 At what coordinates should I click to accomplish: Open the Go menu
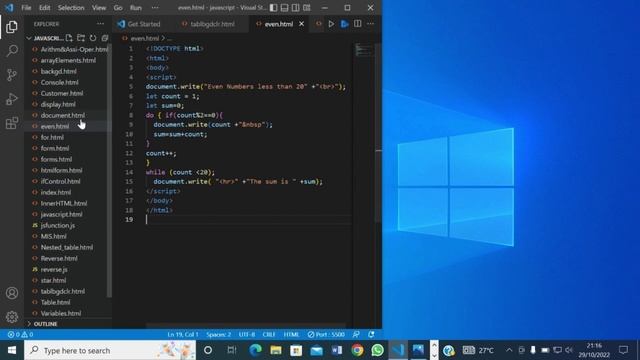click(x=118, y=8)
